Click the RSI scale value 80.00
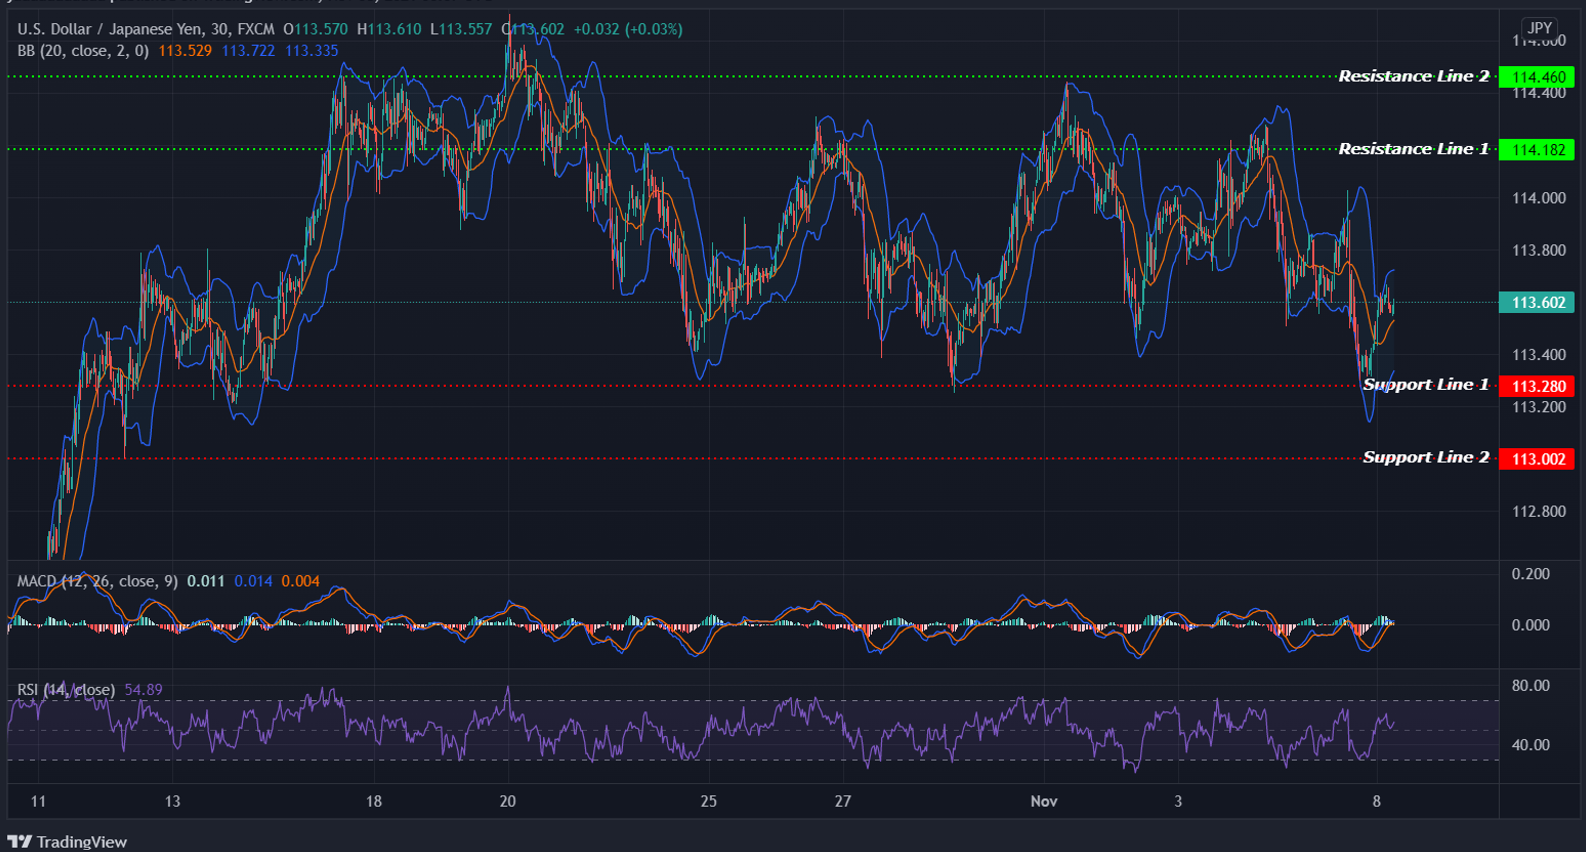Image resolution: width=1586 pixels, height=852 pixels. (x=1530, y=685)
